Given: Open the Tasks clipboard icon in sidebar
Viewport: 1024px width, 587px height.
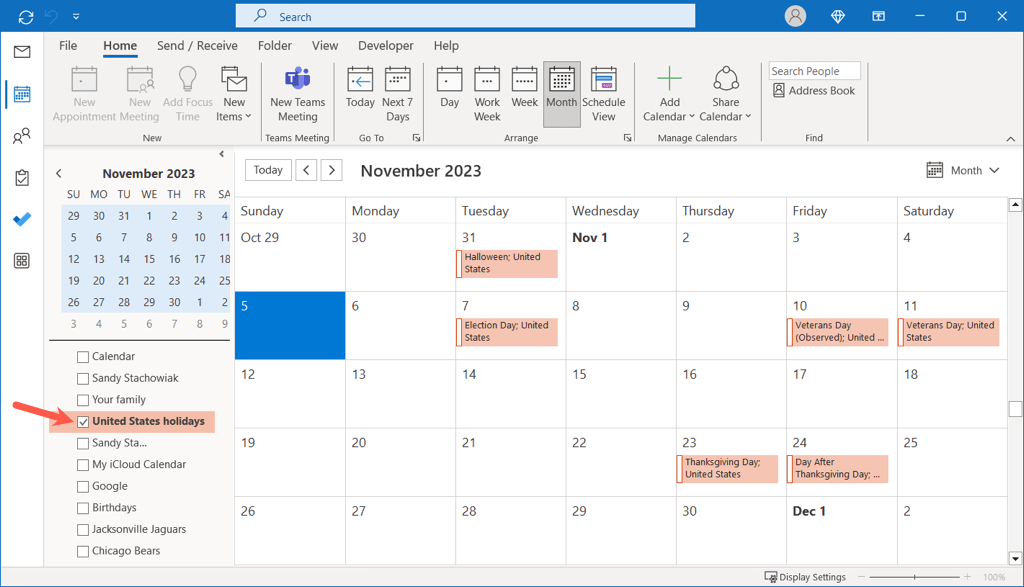Looking at the screenshot, I should point(22,178).
